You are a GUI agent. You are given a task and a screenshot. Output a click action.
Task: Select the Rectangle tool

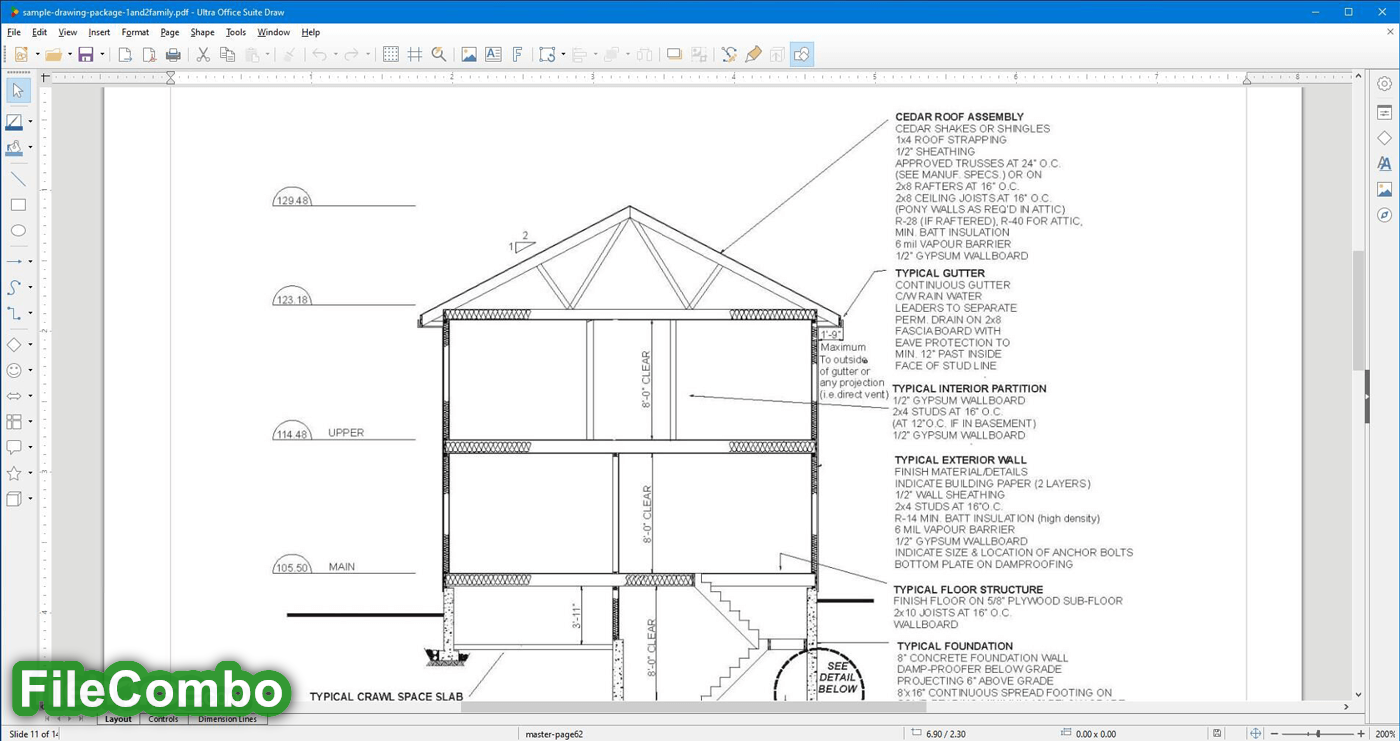tap(18, 205)
